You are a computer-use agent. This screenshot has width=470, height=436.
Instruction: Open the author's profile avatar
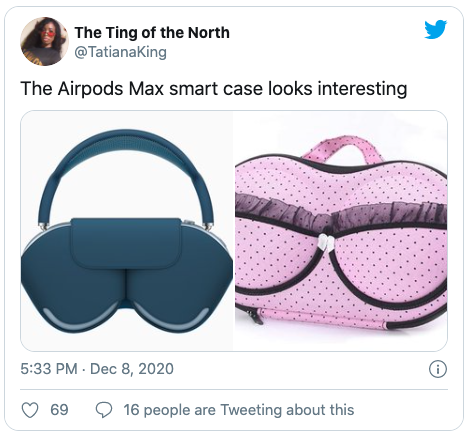44,42
